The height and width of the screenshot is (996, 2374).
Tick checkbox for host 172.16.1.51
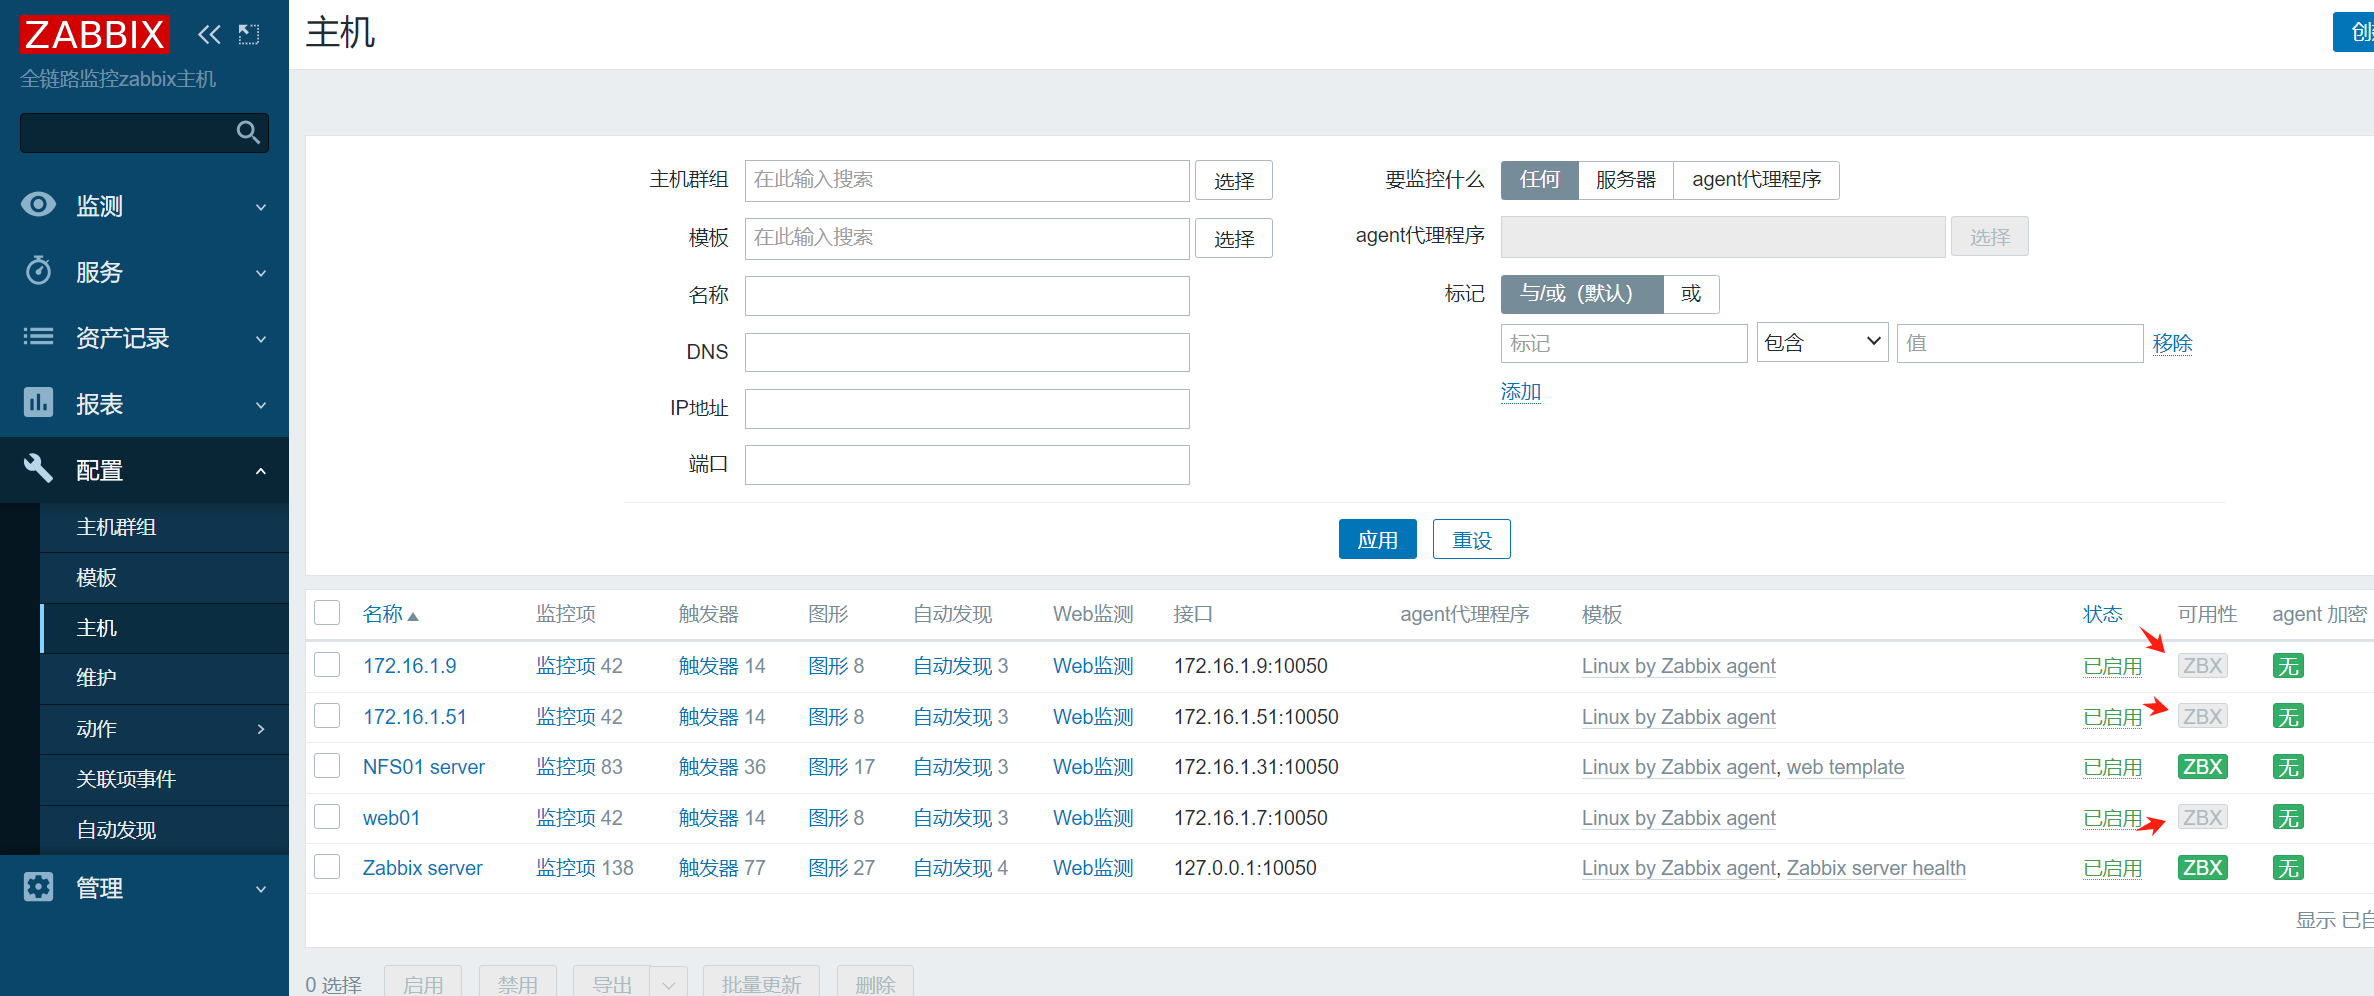coord(327,716)
